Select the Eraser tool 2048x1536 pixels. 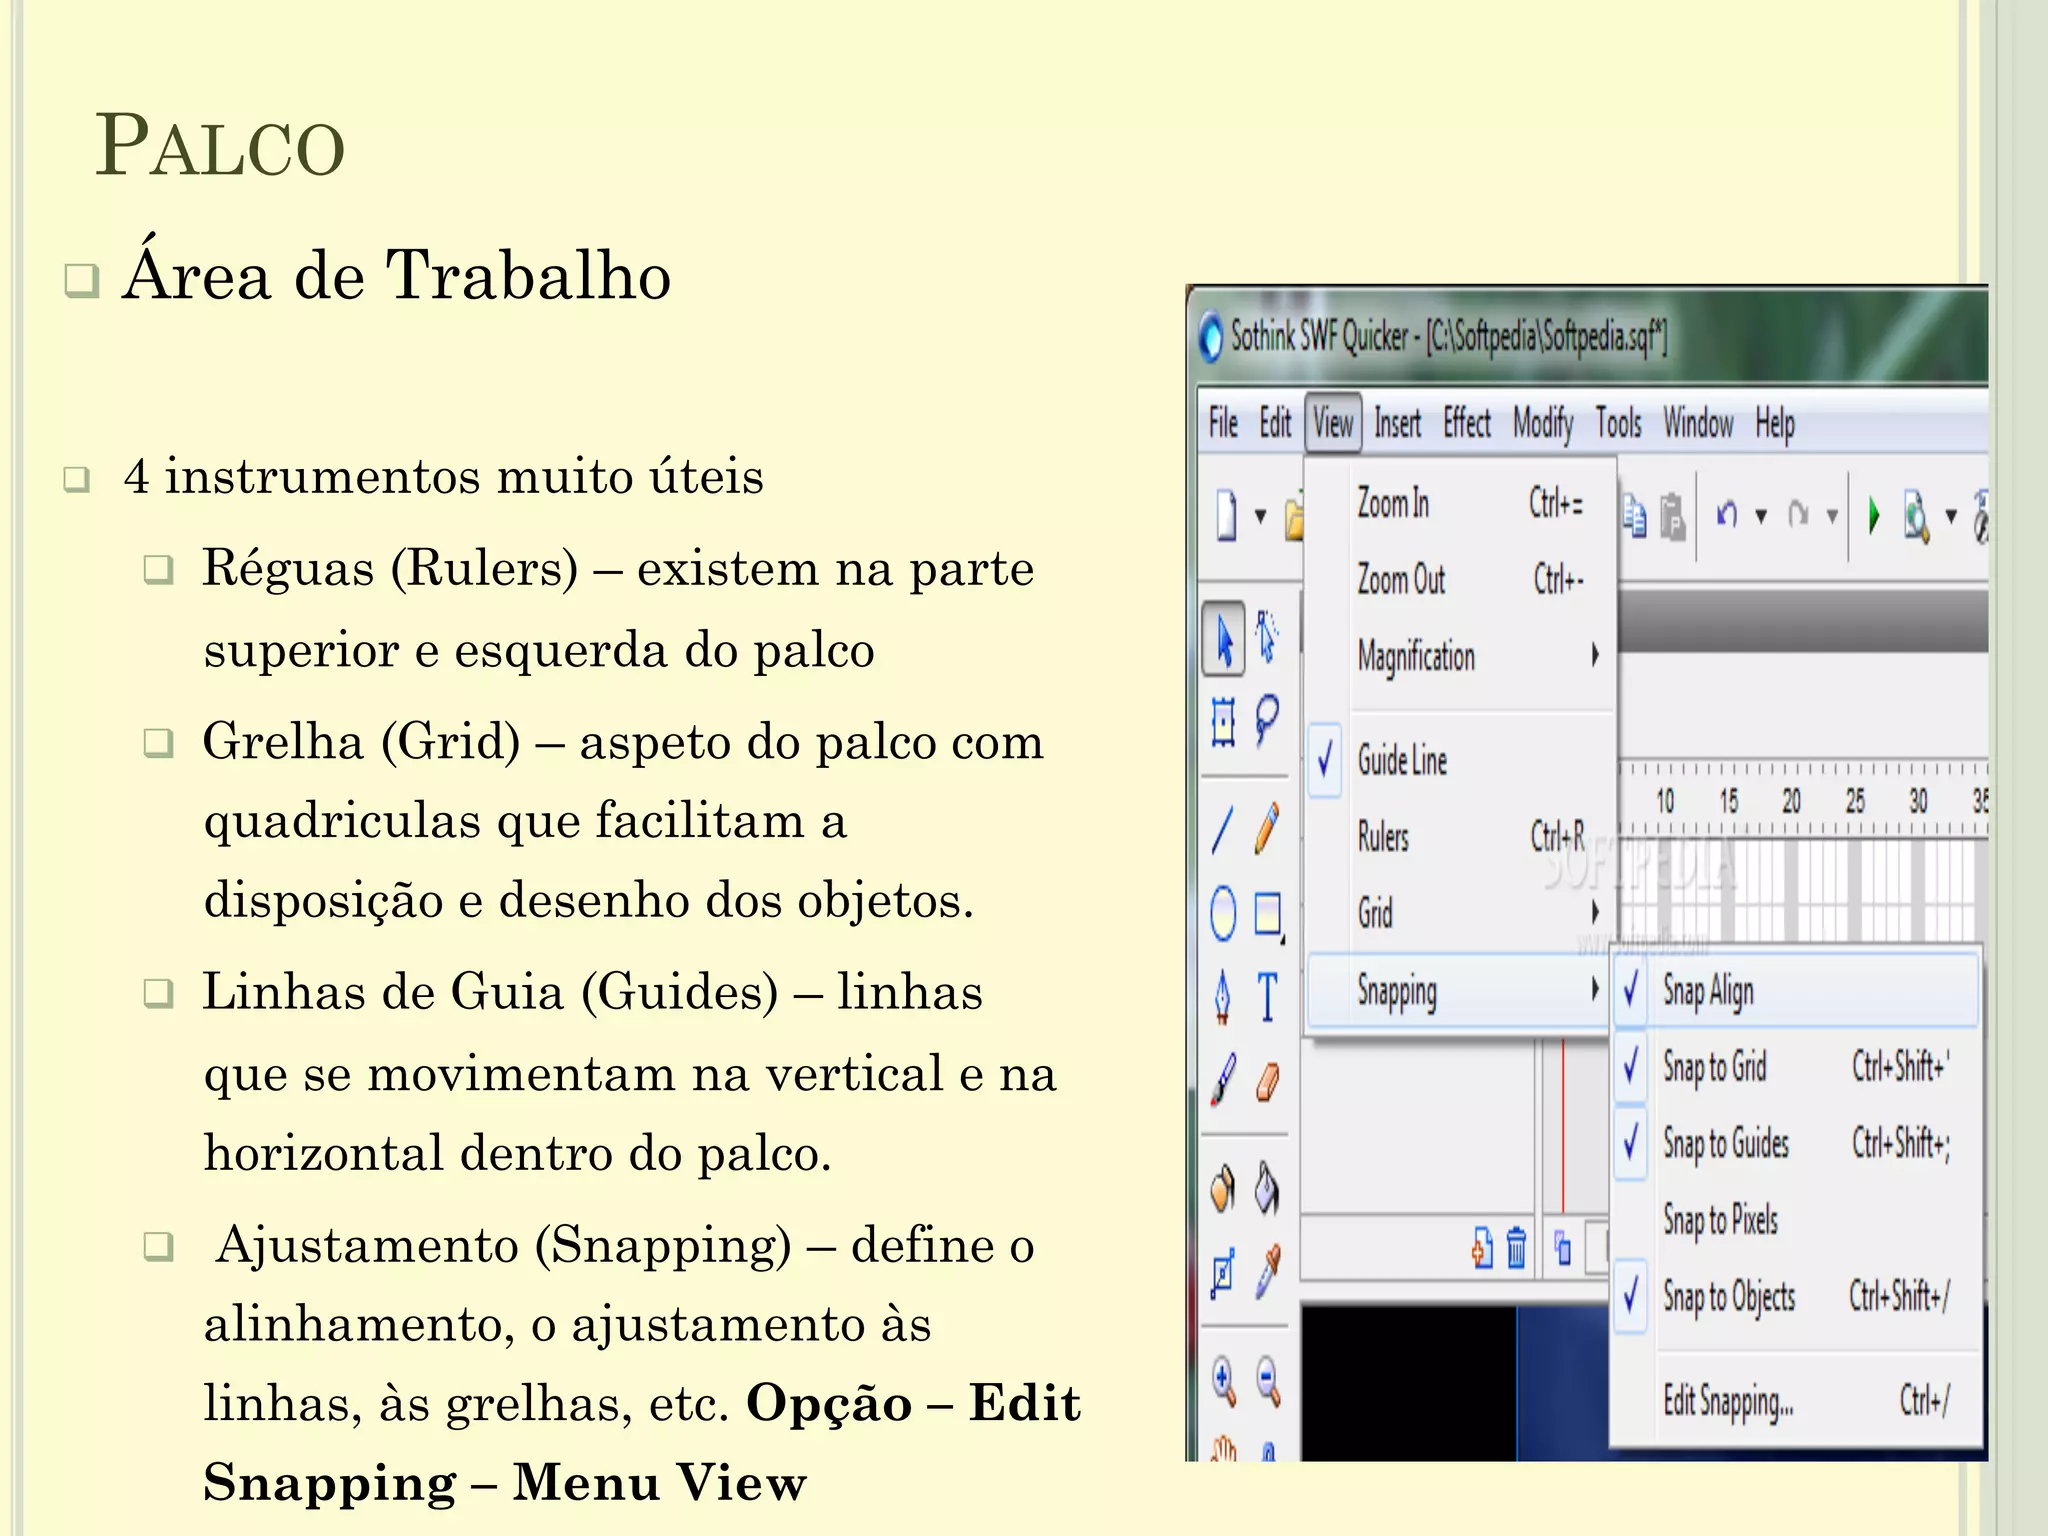point(1267,1082)
